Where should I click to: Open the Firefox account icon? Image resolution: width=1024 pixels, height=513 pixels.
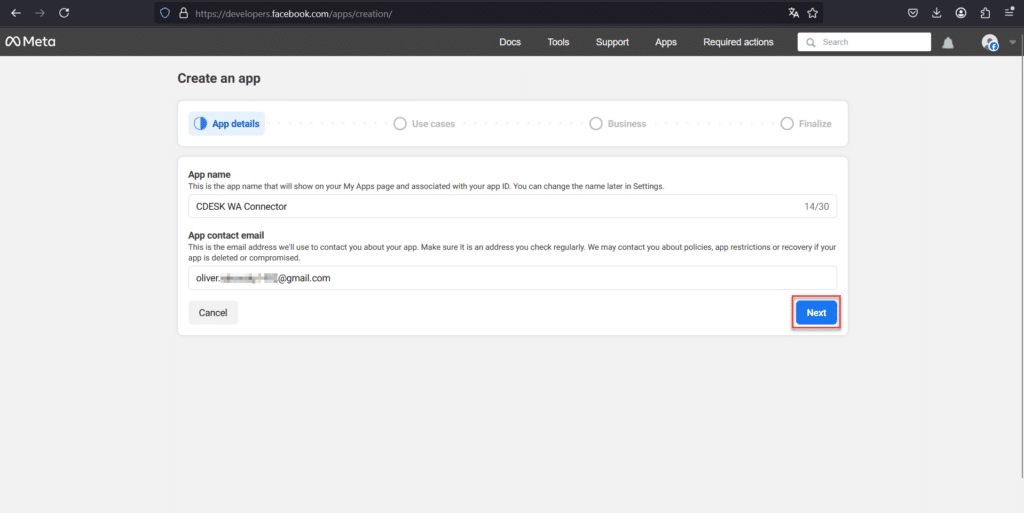(x=961, y=12)
